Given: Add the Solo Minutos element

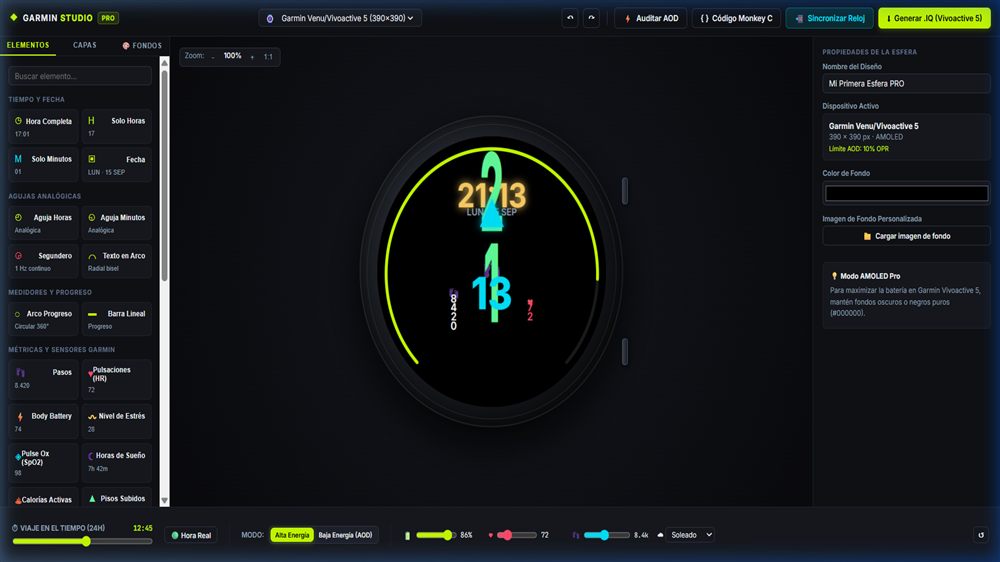Looking at the screenshot, I should click(x=43, y=165).
